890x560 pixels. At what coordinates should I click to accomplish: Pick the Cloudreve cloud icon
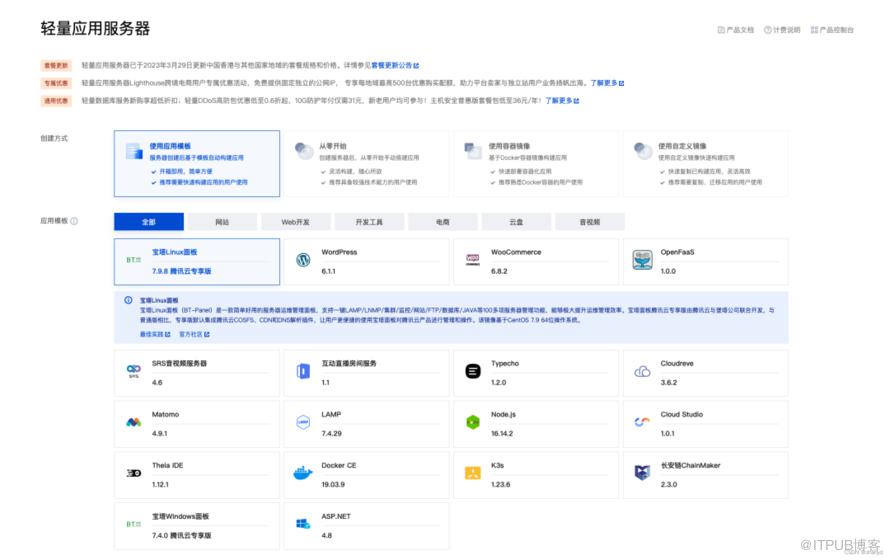pos(642,371)
